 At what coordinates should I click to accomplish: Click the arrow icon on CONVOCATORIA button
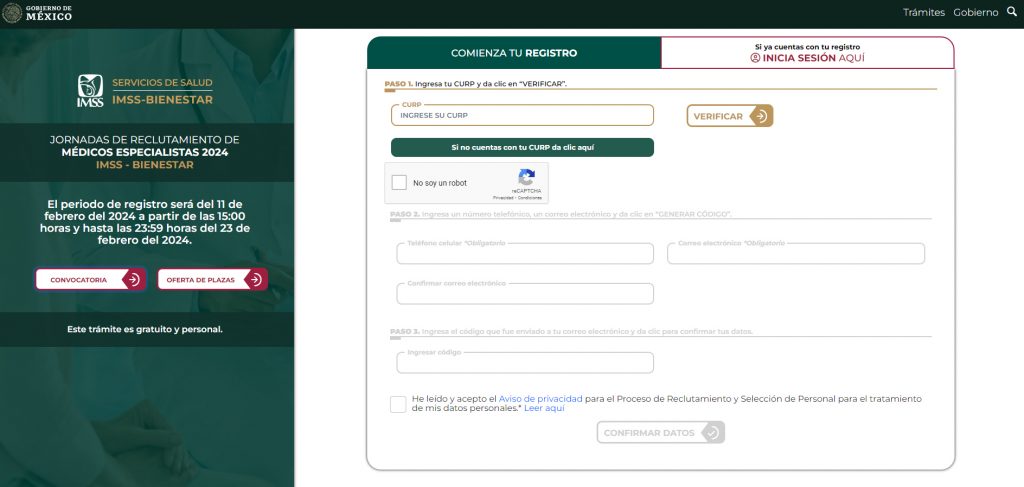coord(133,280)
